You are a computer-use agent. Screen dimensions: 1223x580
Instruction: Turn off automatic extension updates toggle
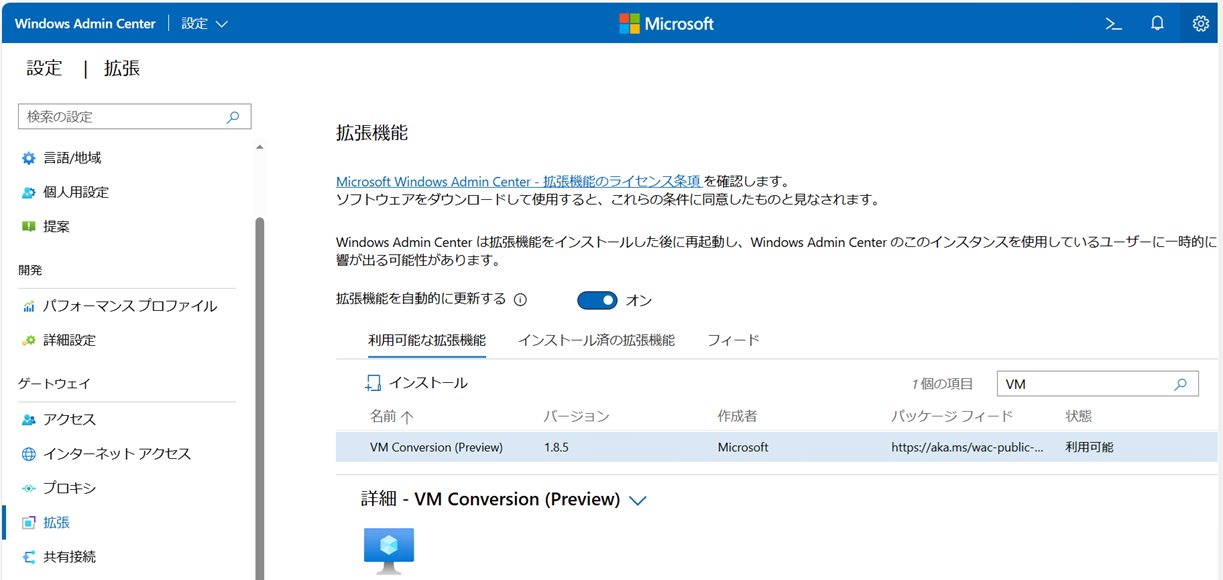pyautogui.click(x=597, y=300)
